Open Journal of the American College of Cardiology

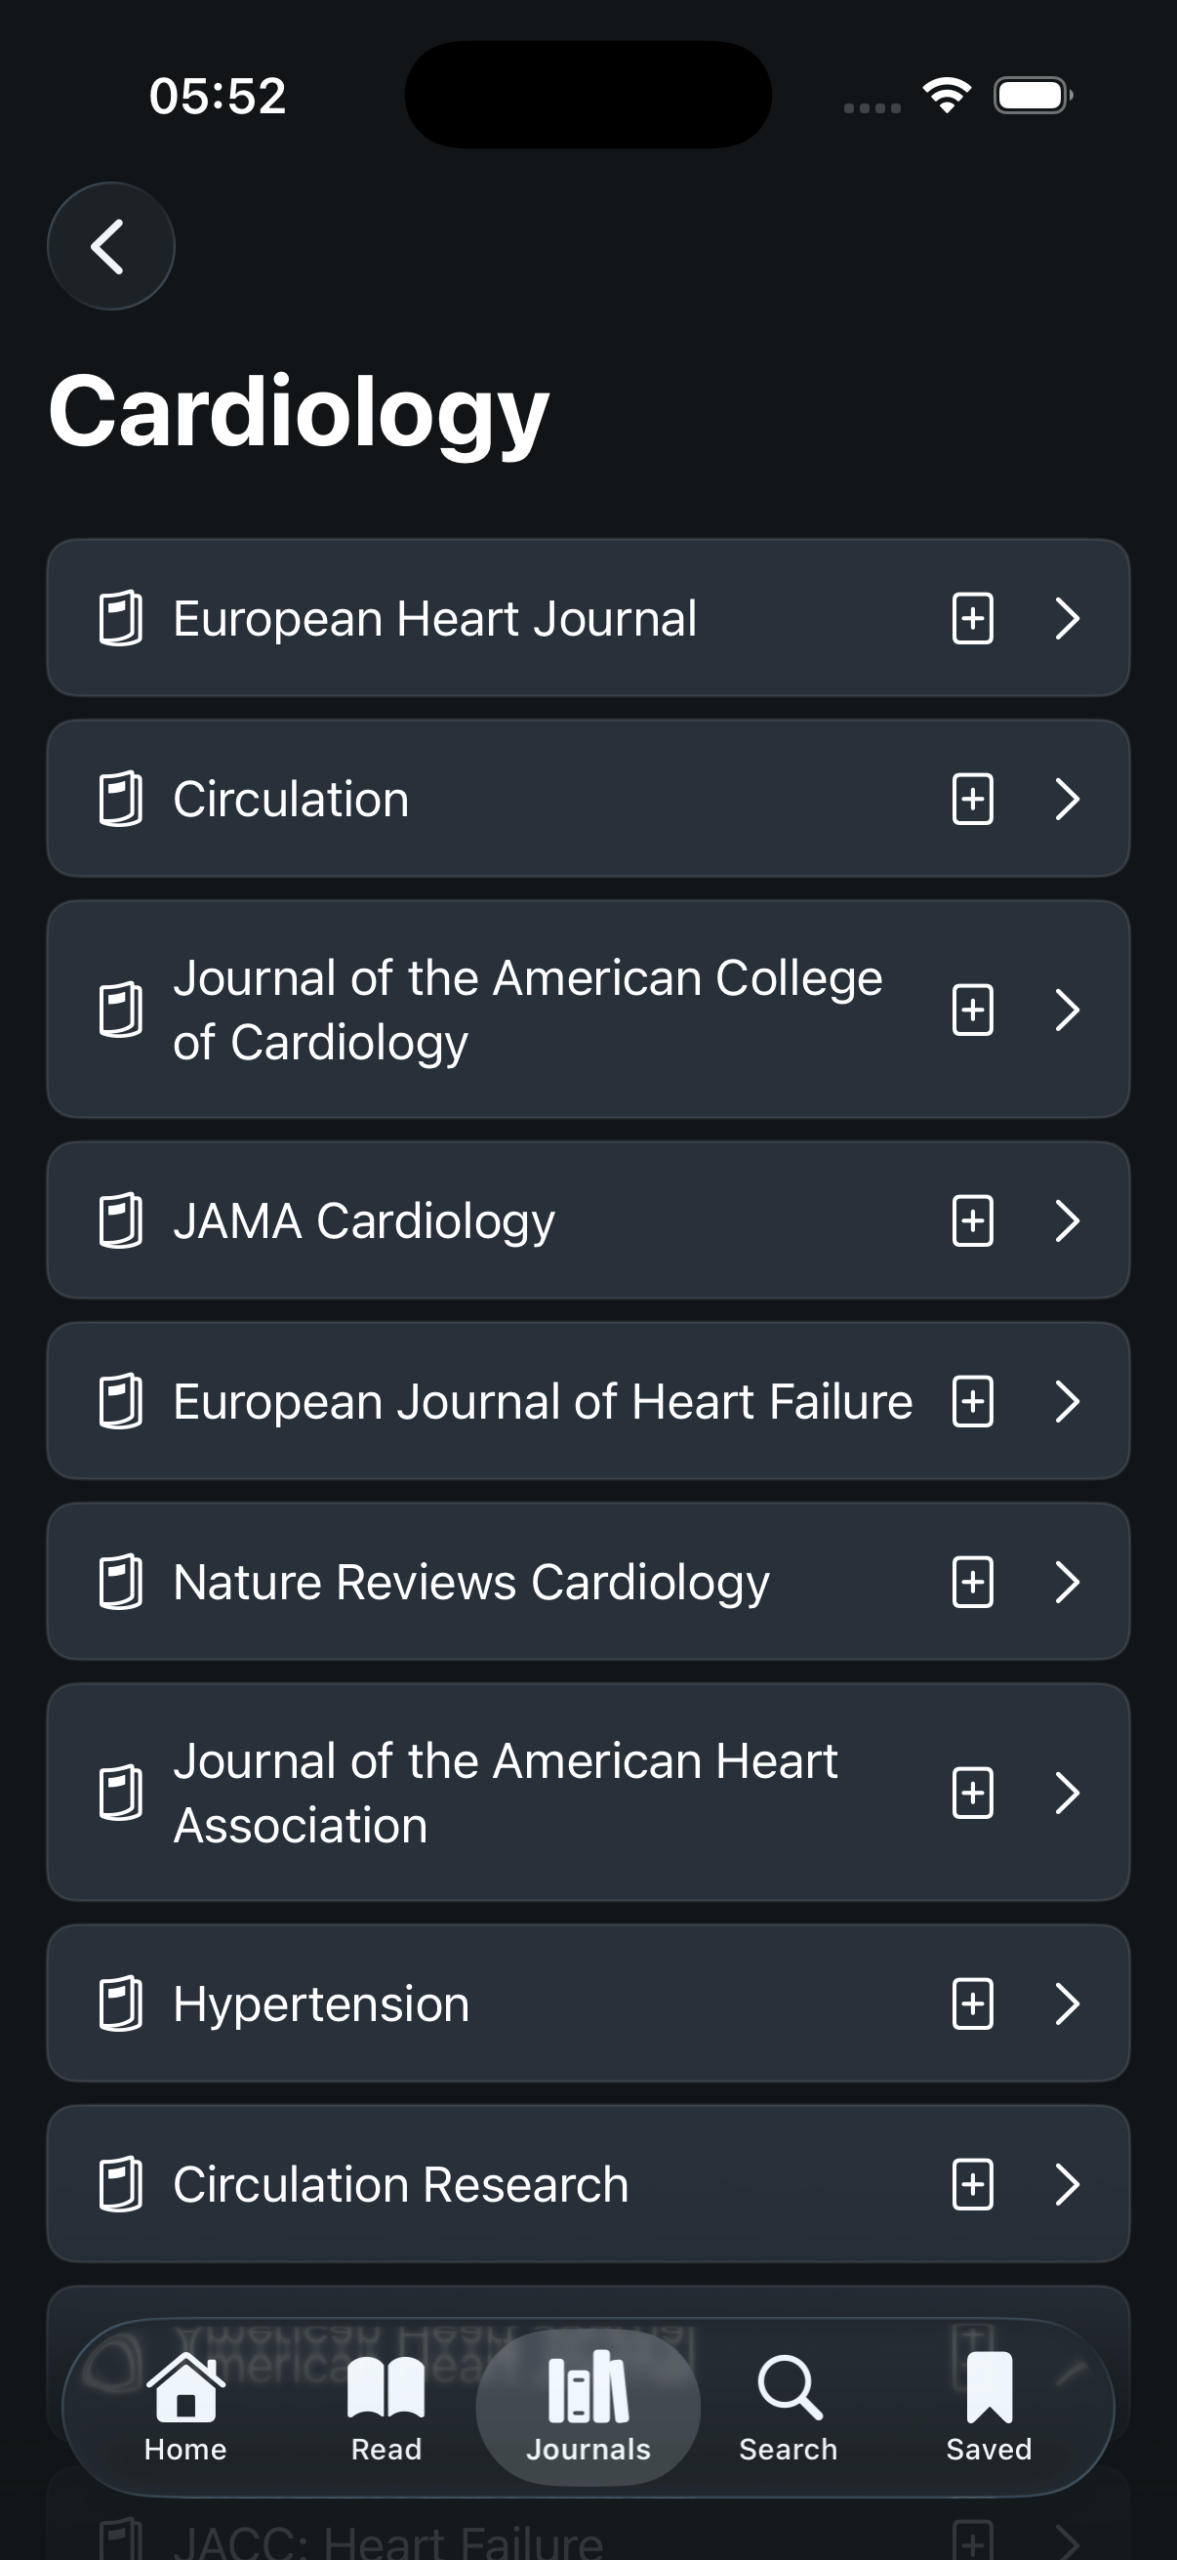pos(527,1010)
